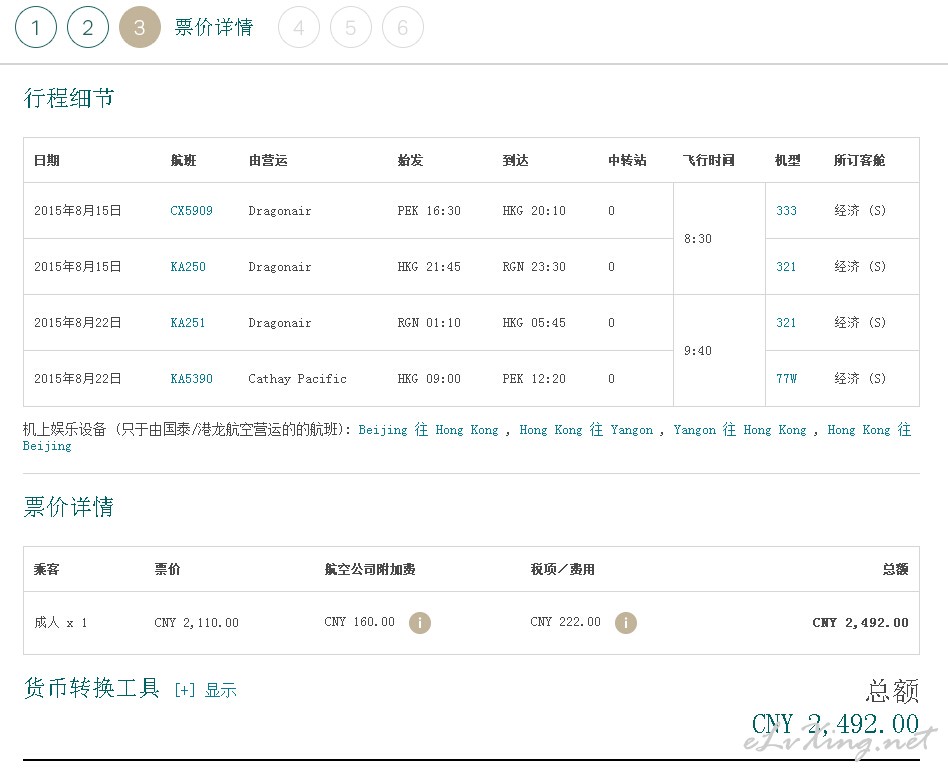This screenshot has width=948, height=774.
Task: Click the 中转站 column header
Action: coord(627,160)
